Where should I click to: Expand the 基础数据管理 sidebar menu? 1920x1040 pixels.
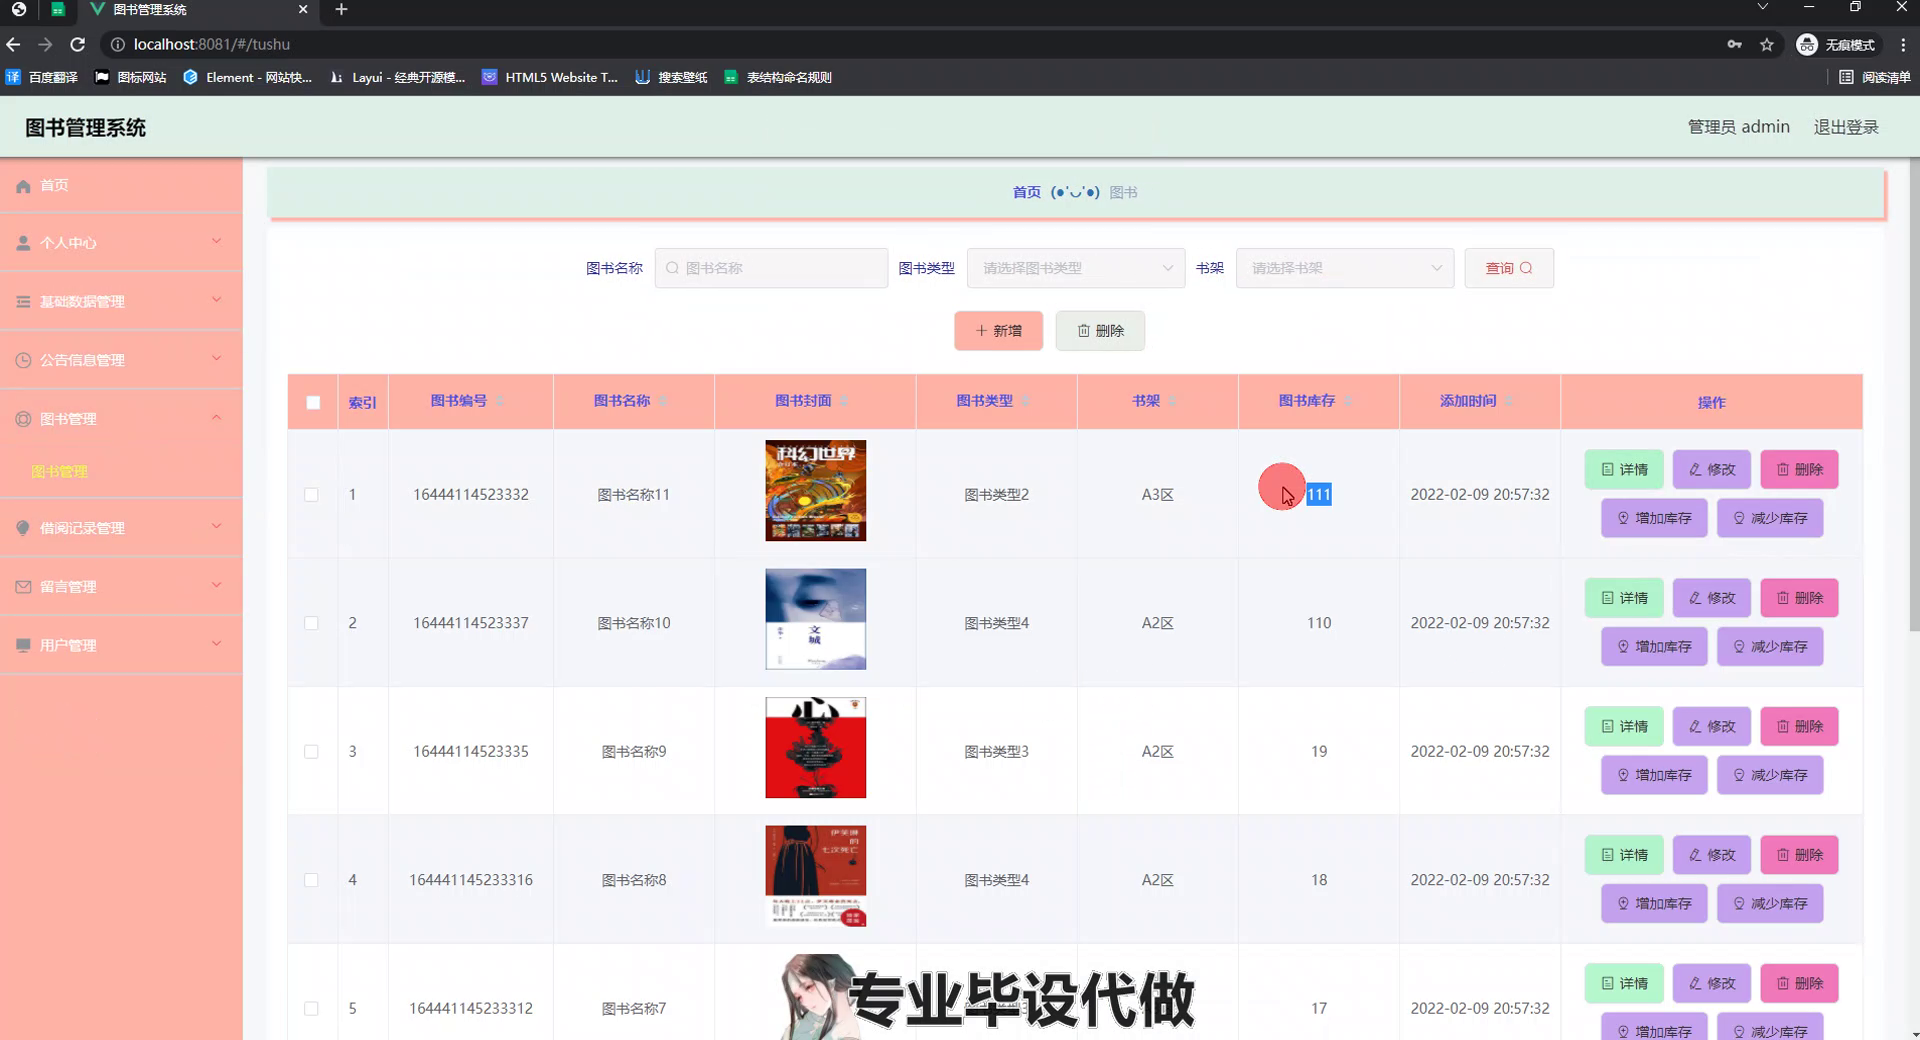tap(121, 301)
